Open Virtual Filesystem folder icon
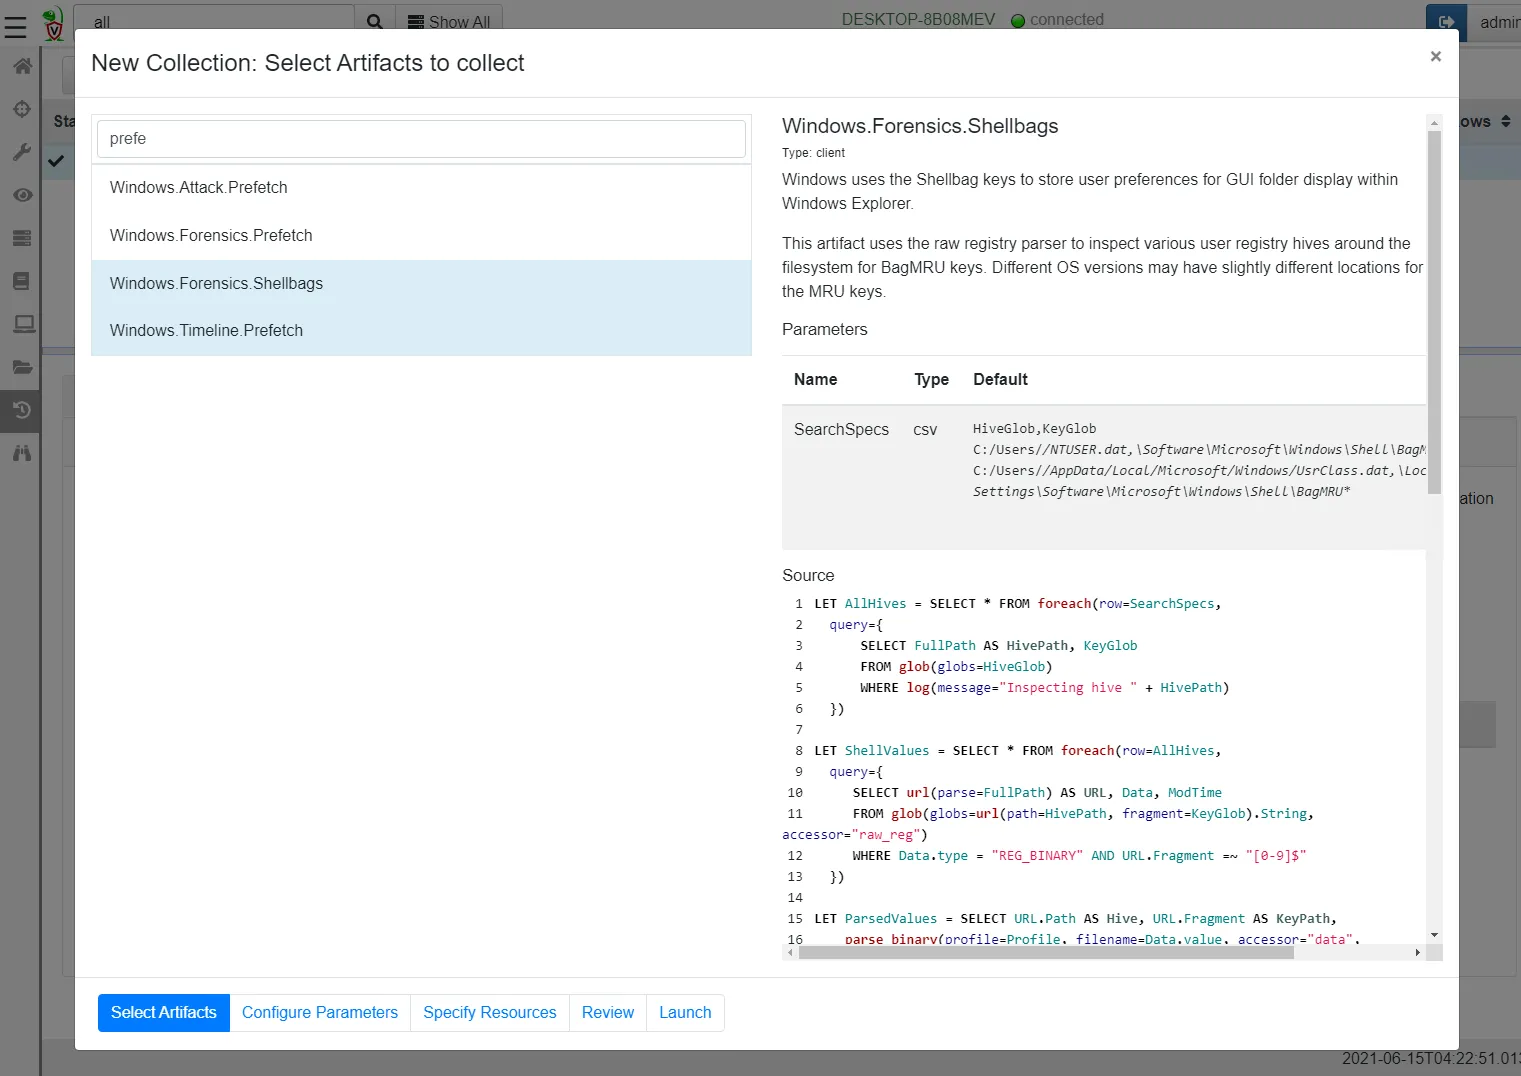This screenshot has height=1076, width=1521. (21, 367)
